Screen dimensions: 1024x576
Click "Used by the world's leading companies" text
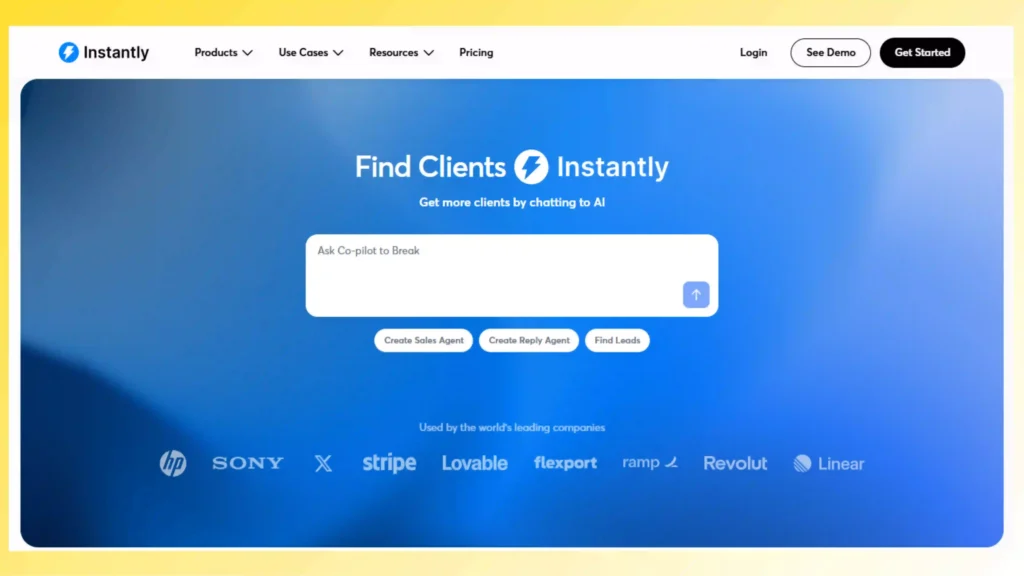pos(512,427)
